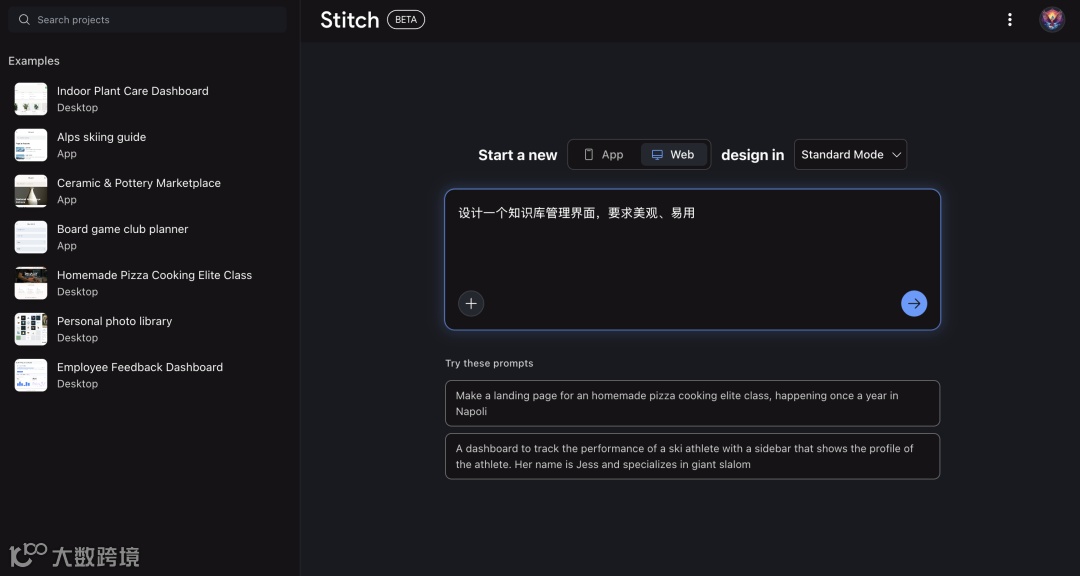The height and width of the screenshot is (576, 1080).
Task: Click the Homemade Pizza Cooking thumbnail
Action: click(31, 283)
